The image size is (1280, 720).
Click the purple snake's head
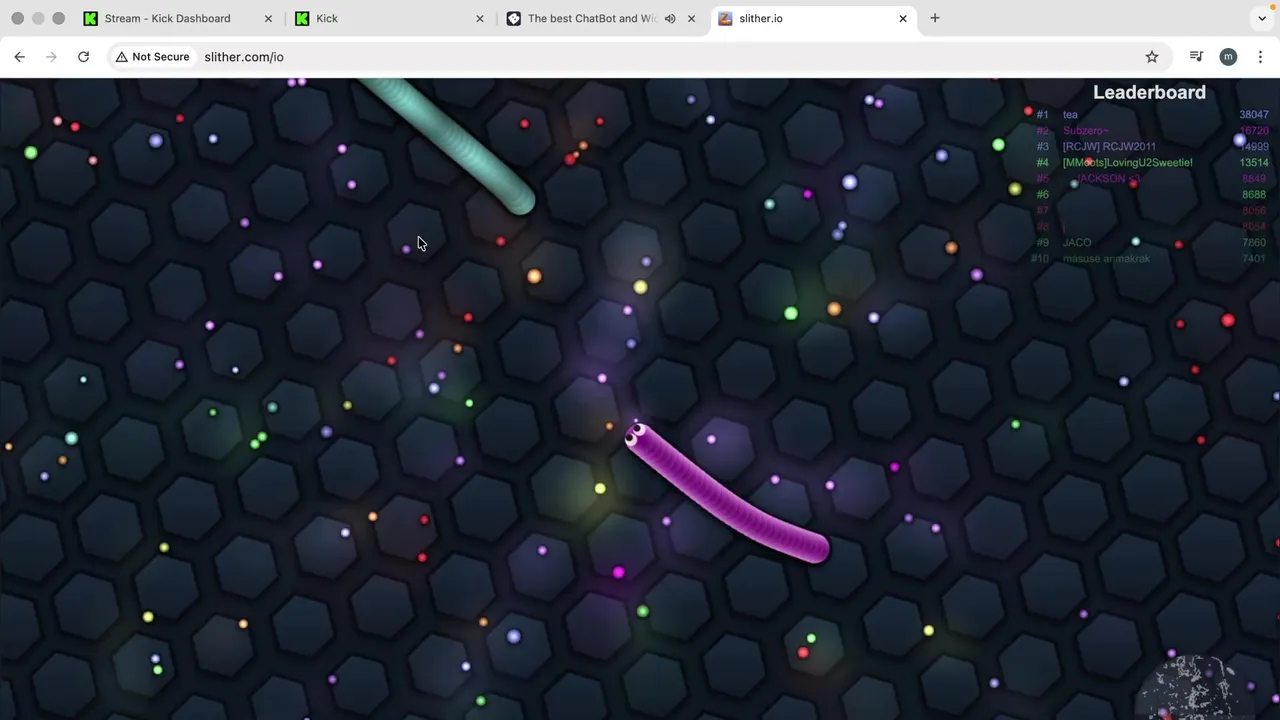637,435
